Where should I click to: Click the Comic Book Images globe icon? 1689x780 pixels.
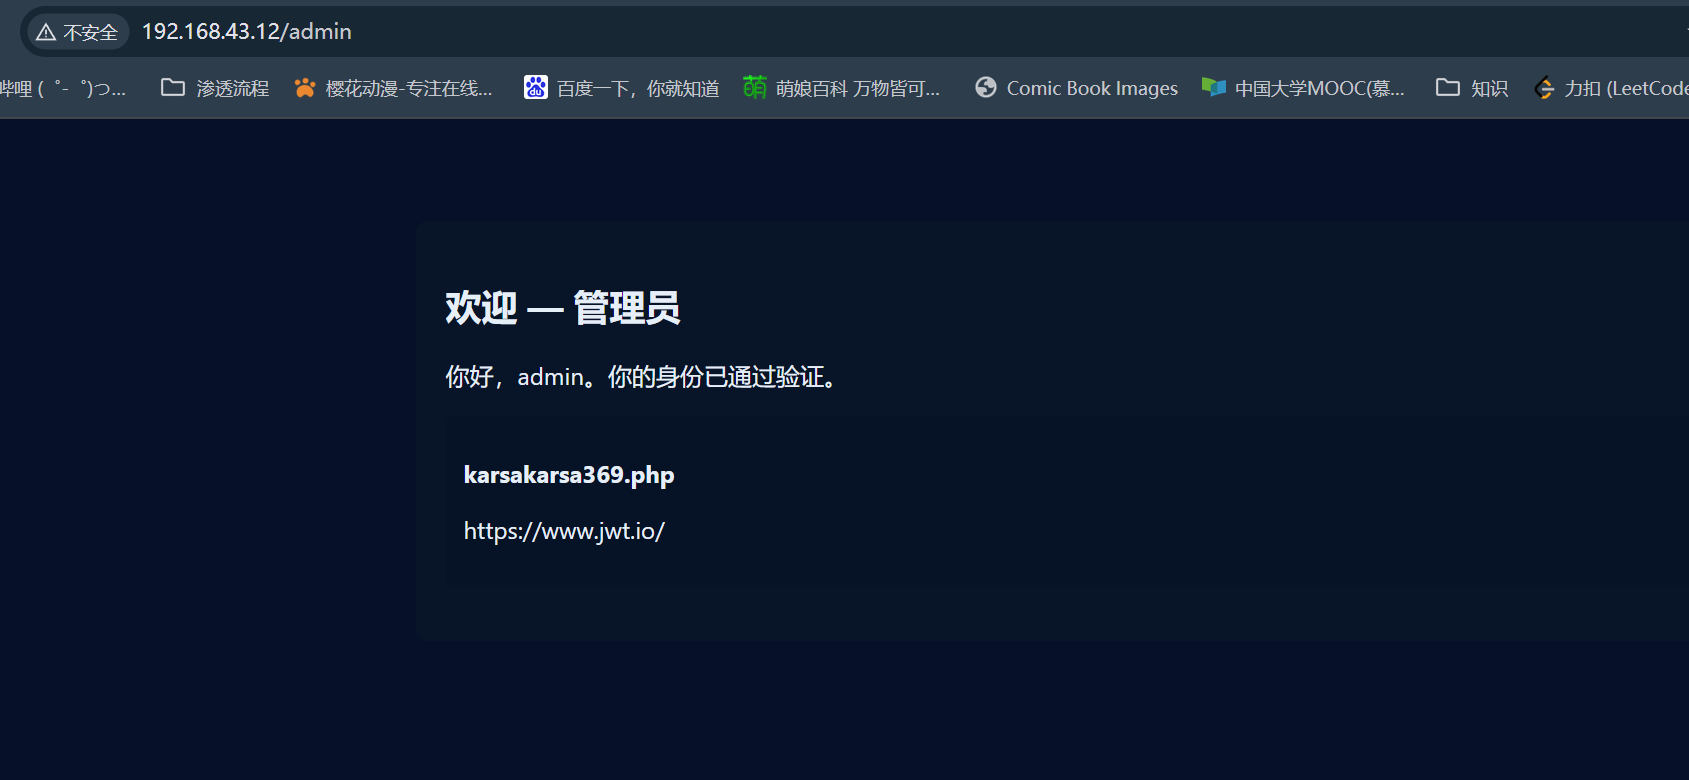click(986, 88)
